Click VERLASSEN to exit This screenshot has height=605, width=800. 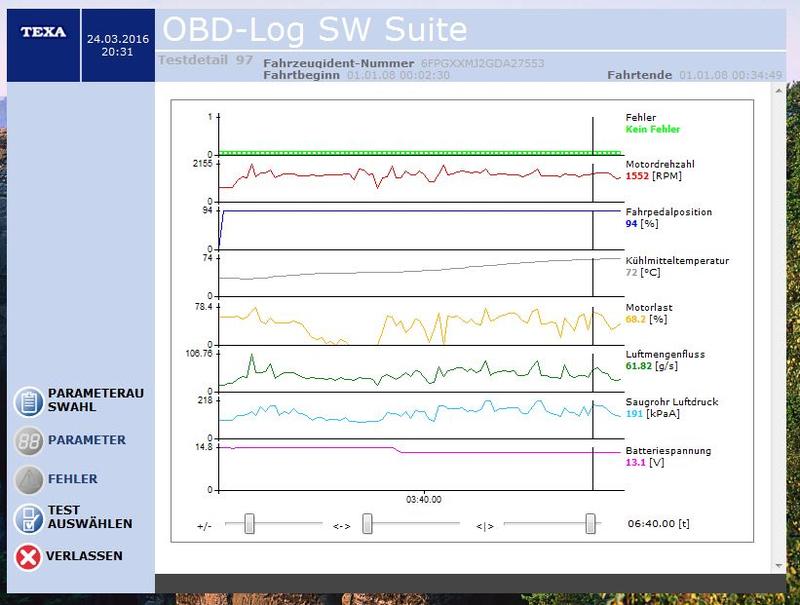coord(84,556)
